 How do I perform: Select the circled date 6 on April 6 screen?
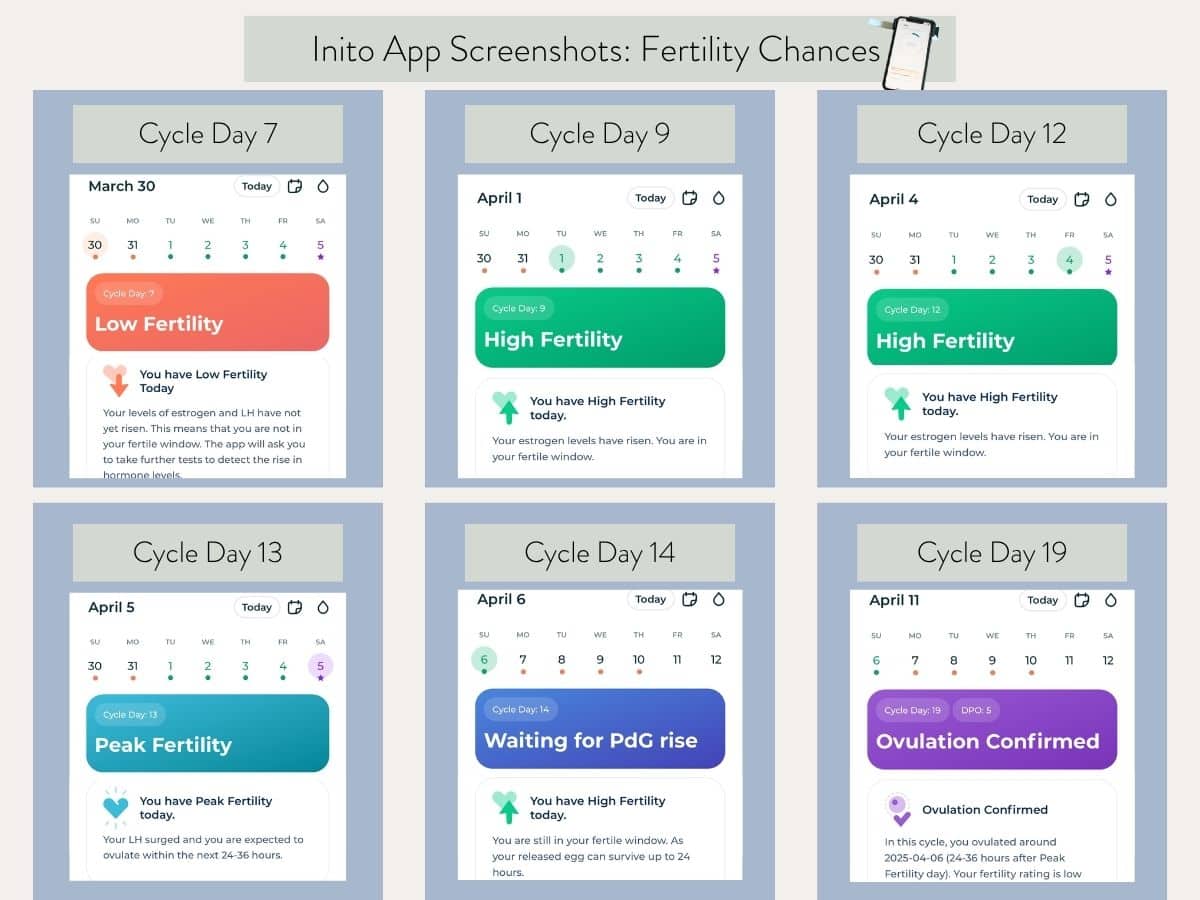[484, 659]
